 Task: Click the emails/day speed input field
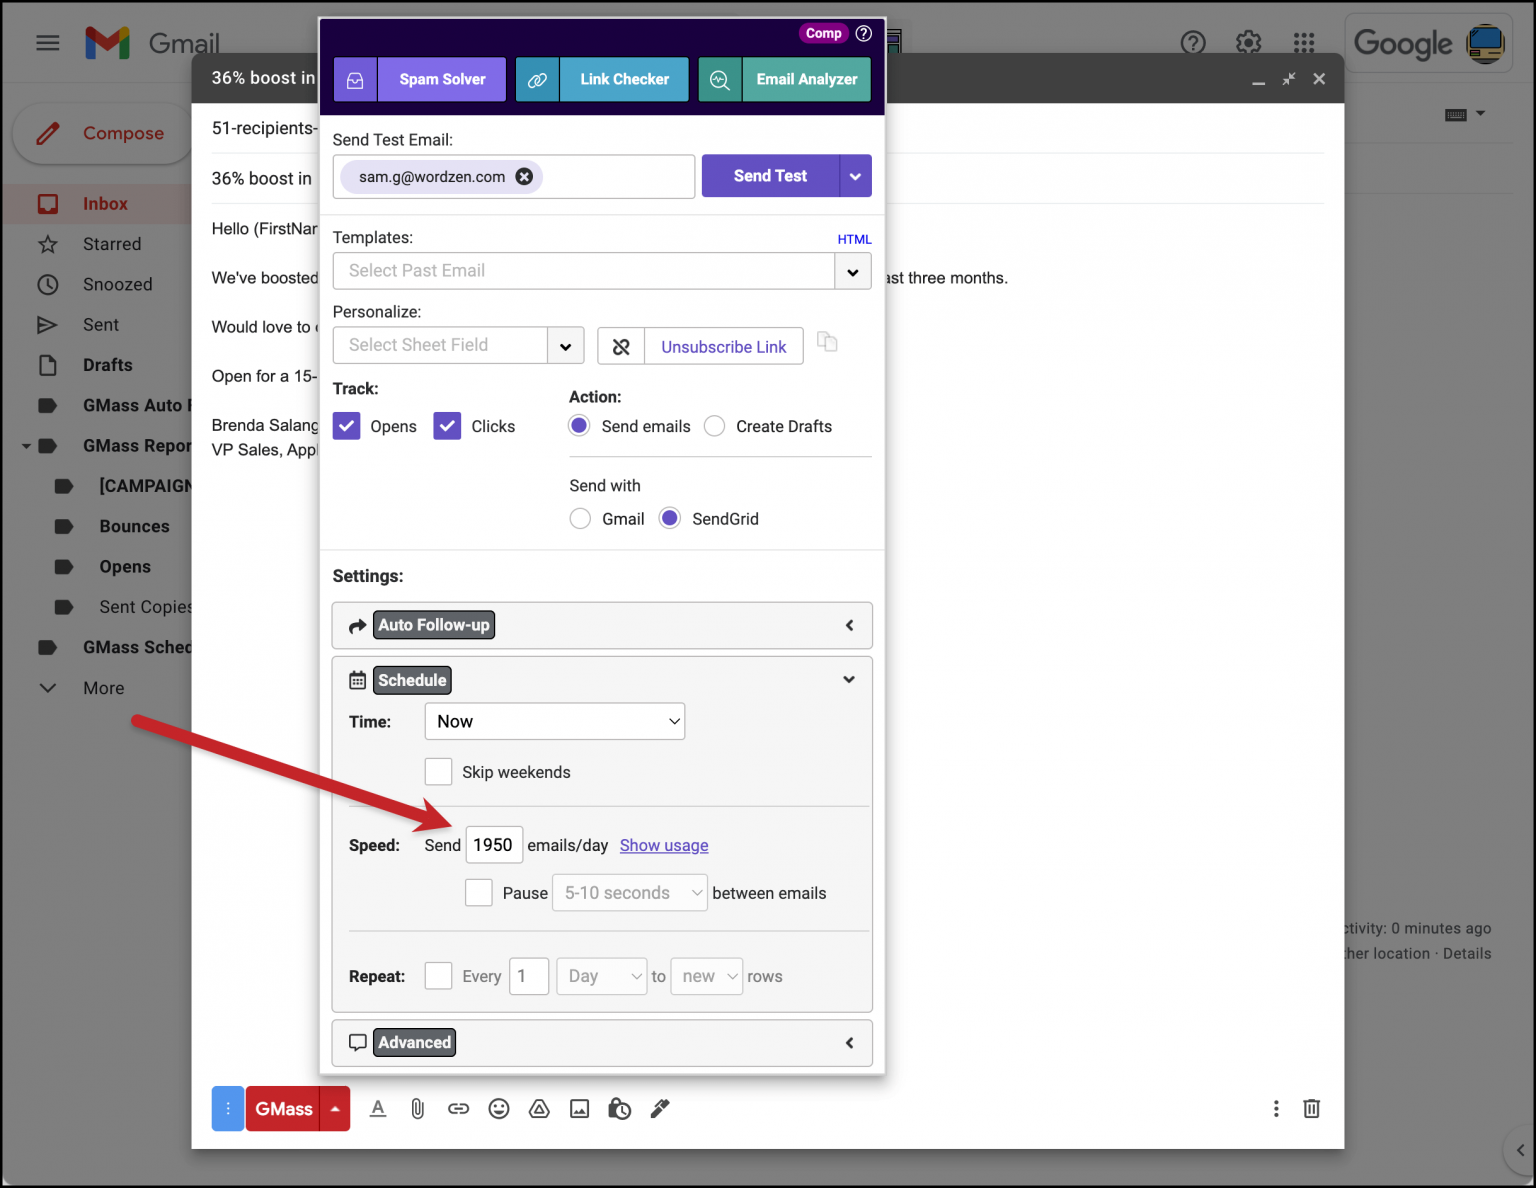(494, 844)
